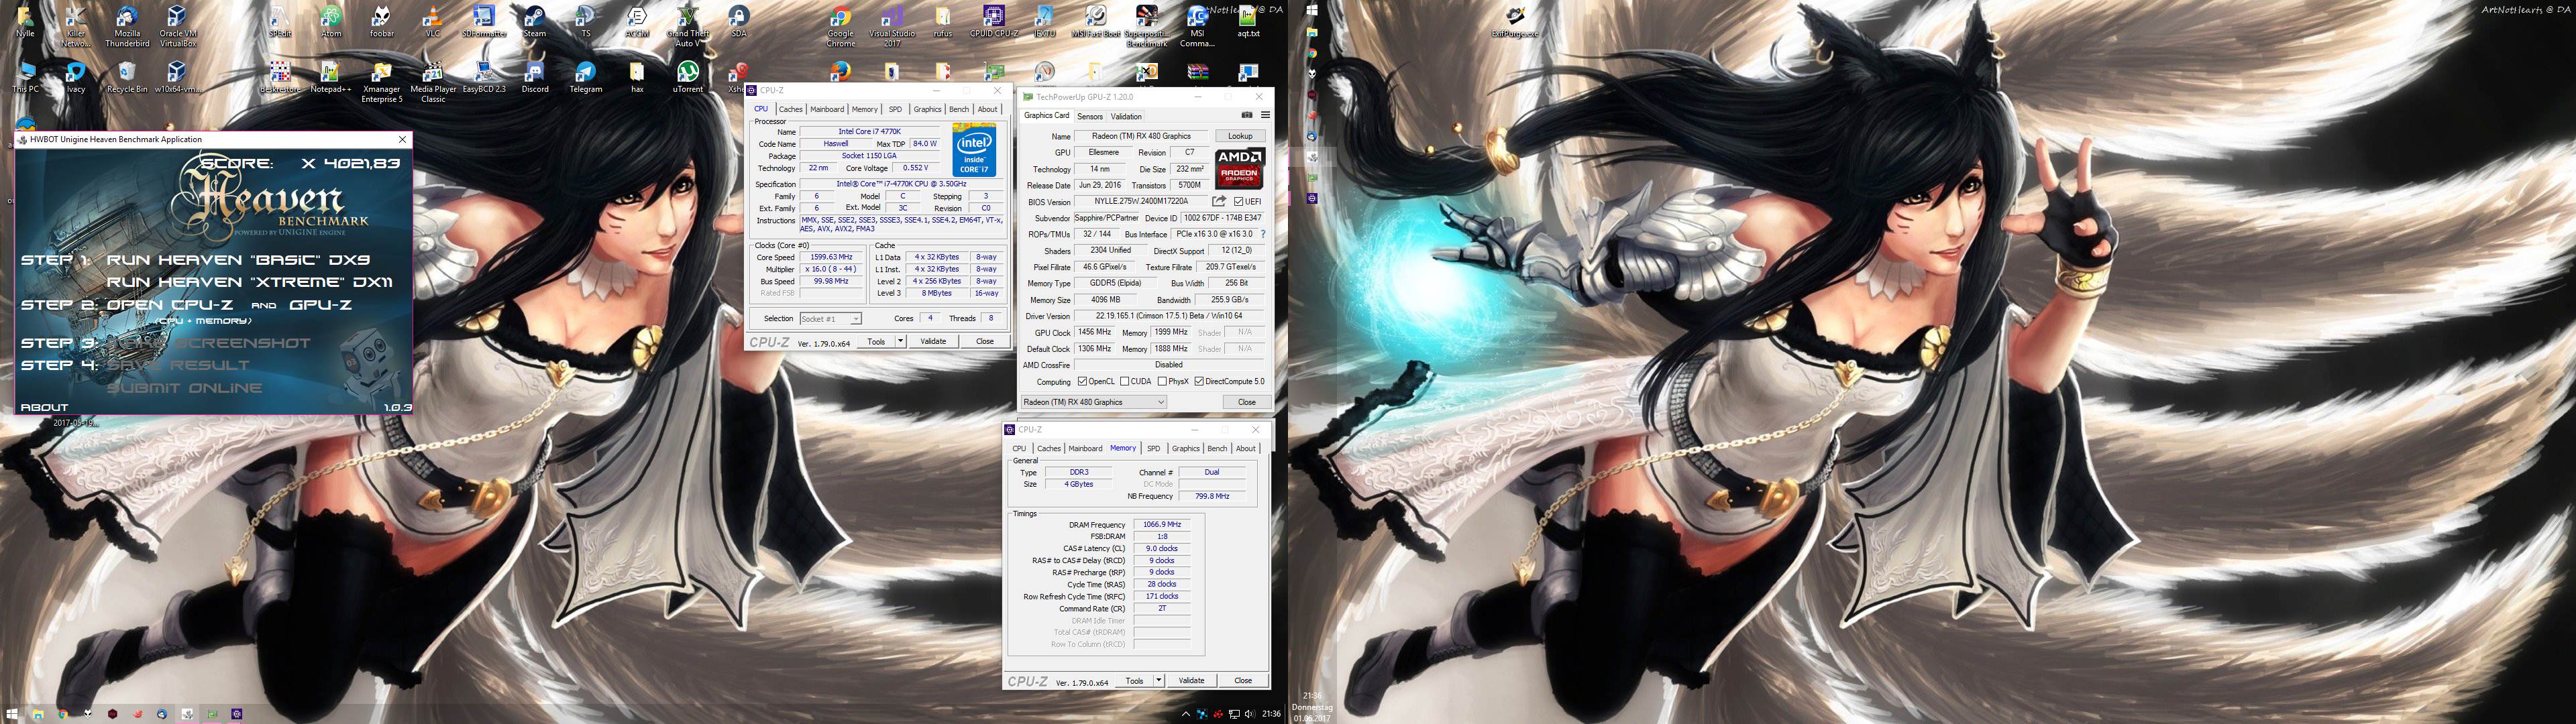Open the Telegram desktop icon
This screenshot has height=724, width=2576.
[x=586, y=76]
